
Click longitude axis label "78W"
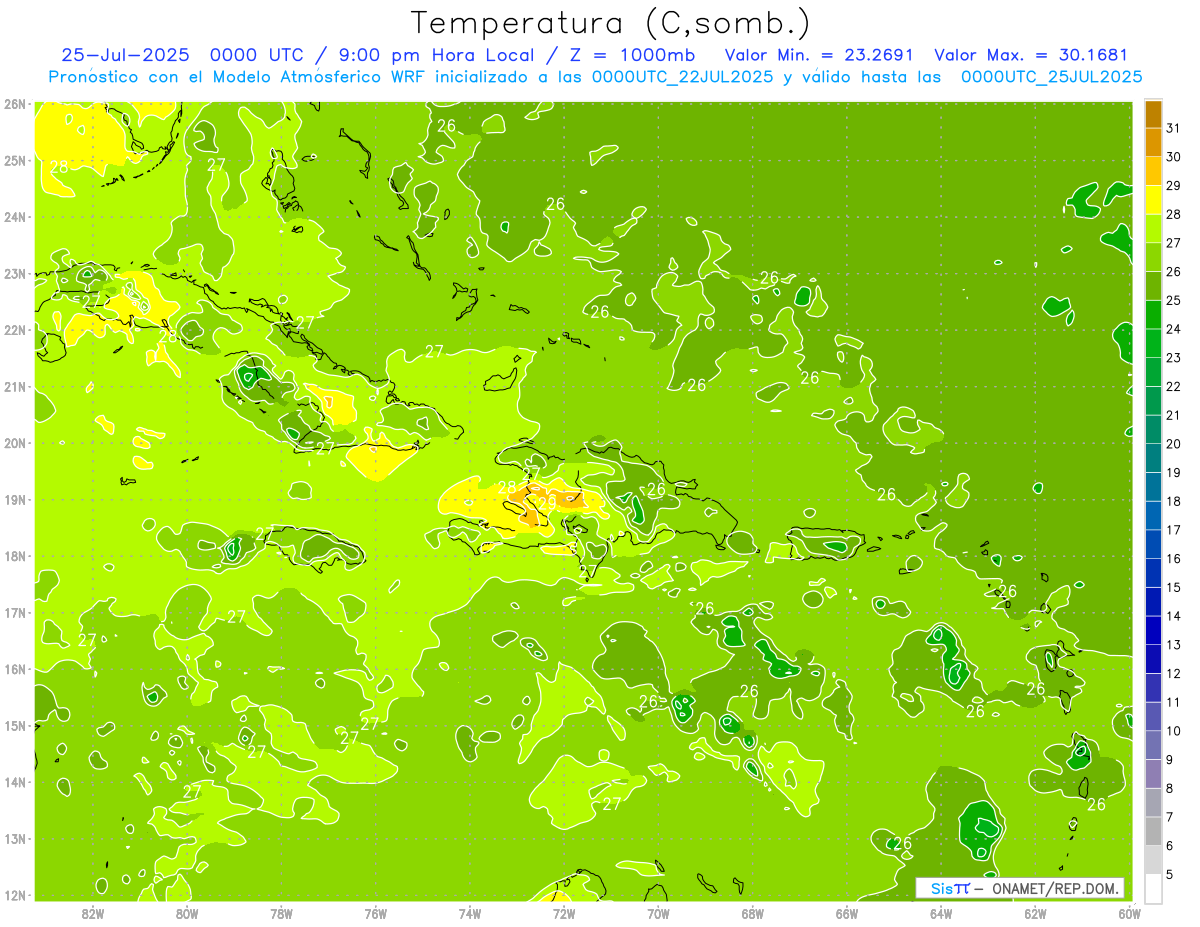point(281,913)
